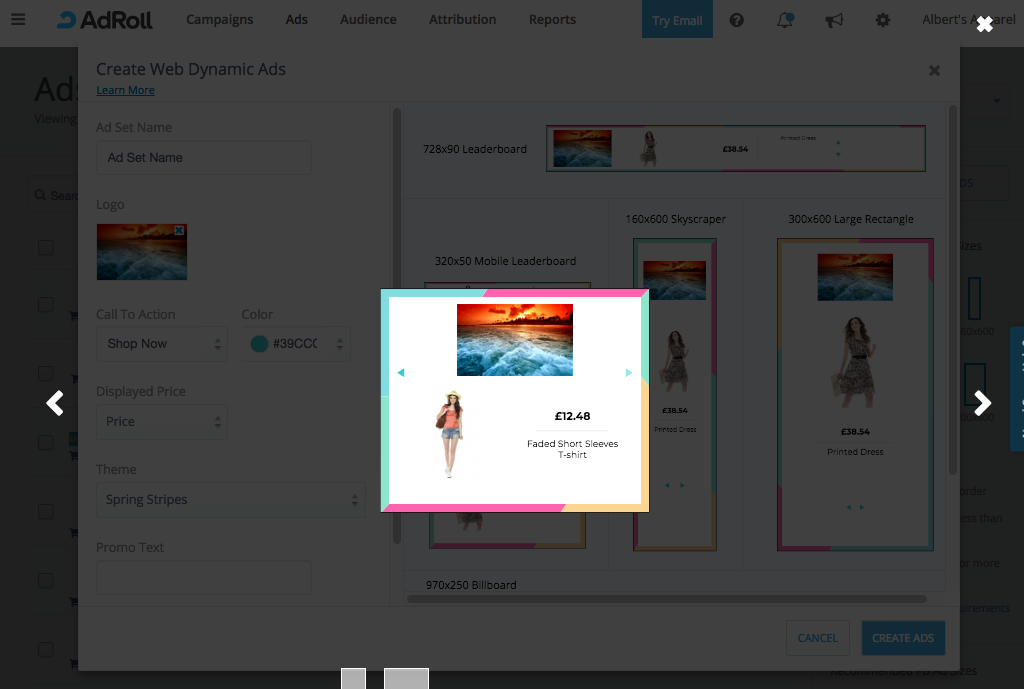Click the Try Email button

(x=677, y=20)
